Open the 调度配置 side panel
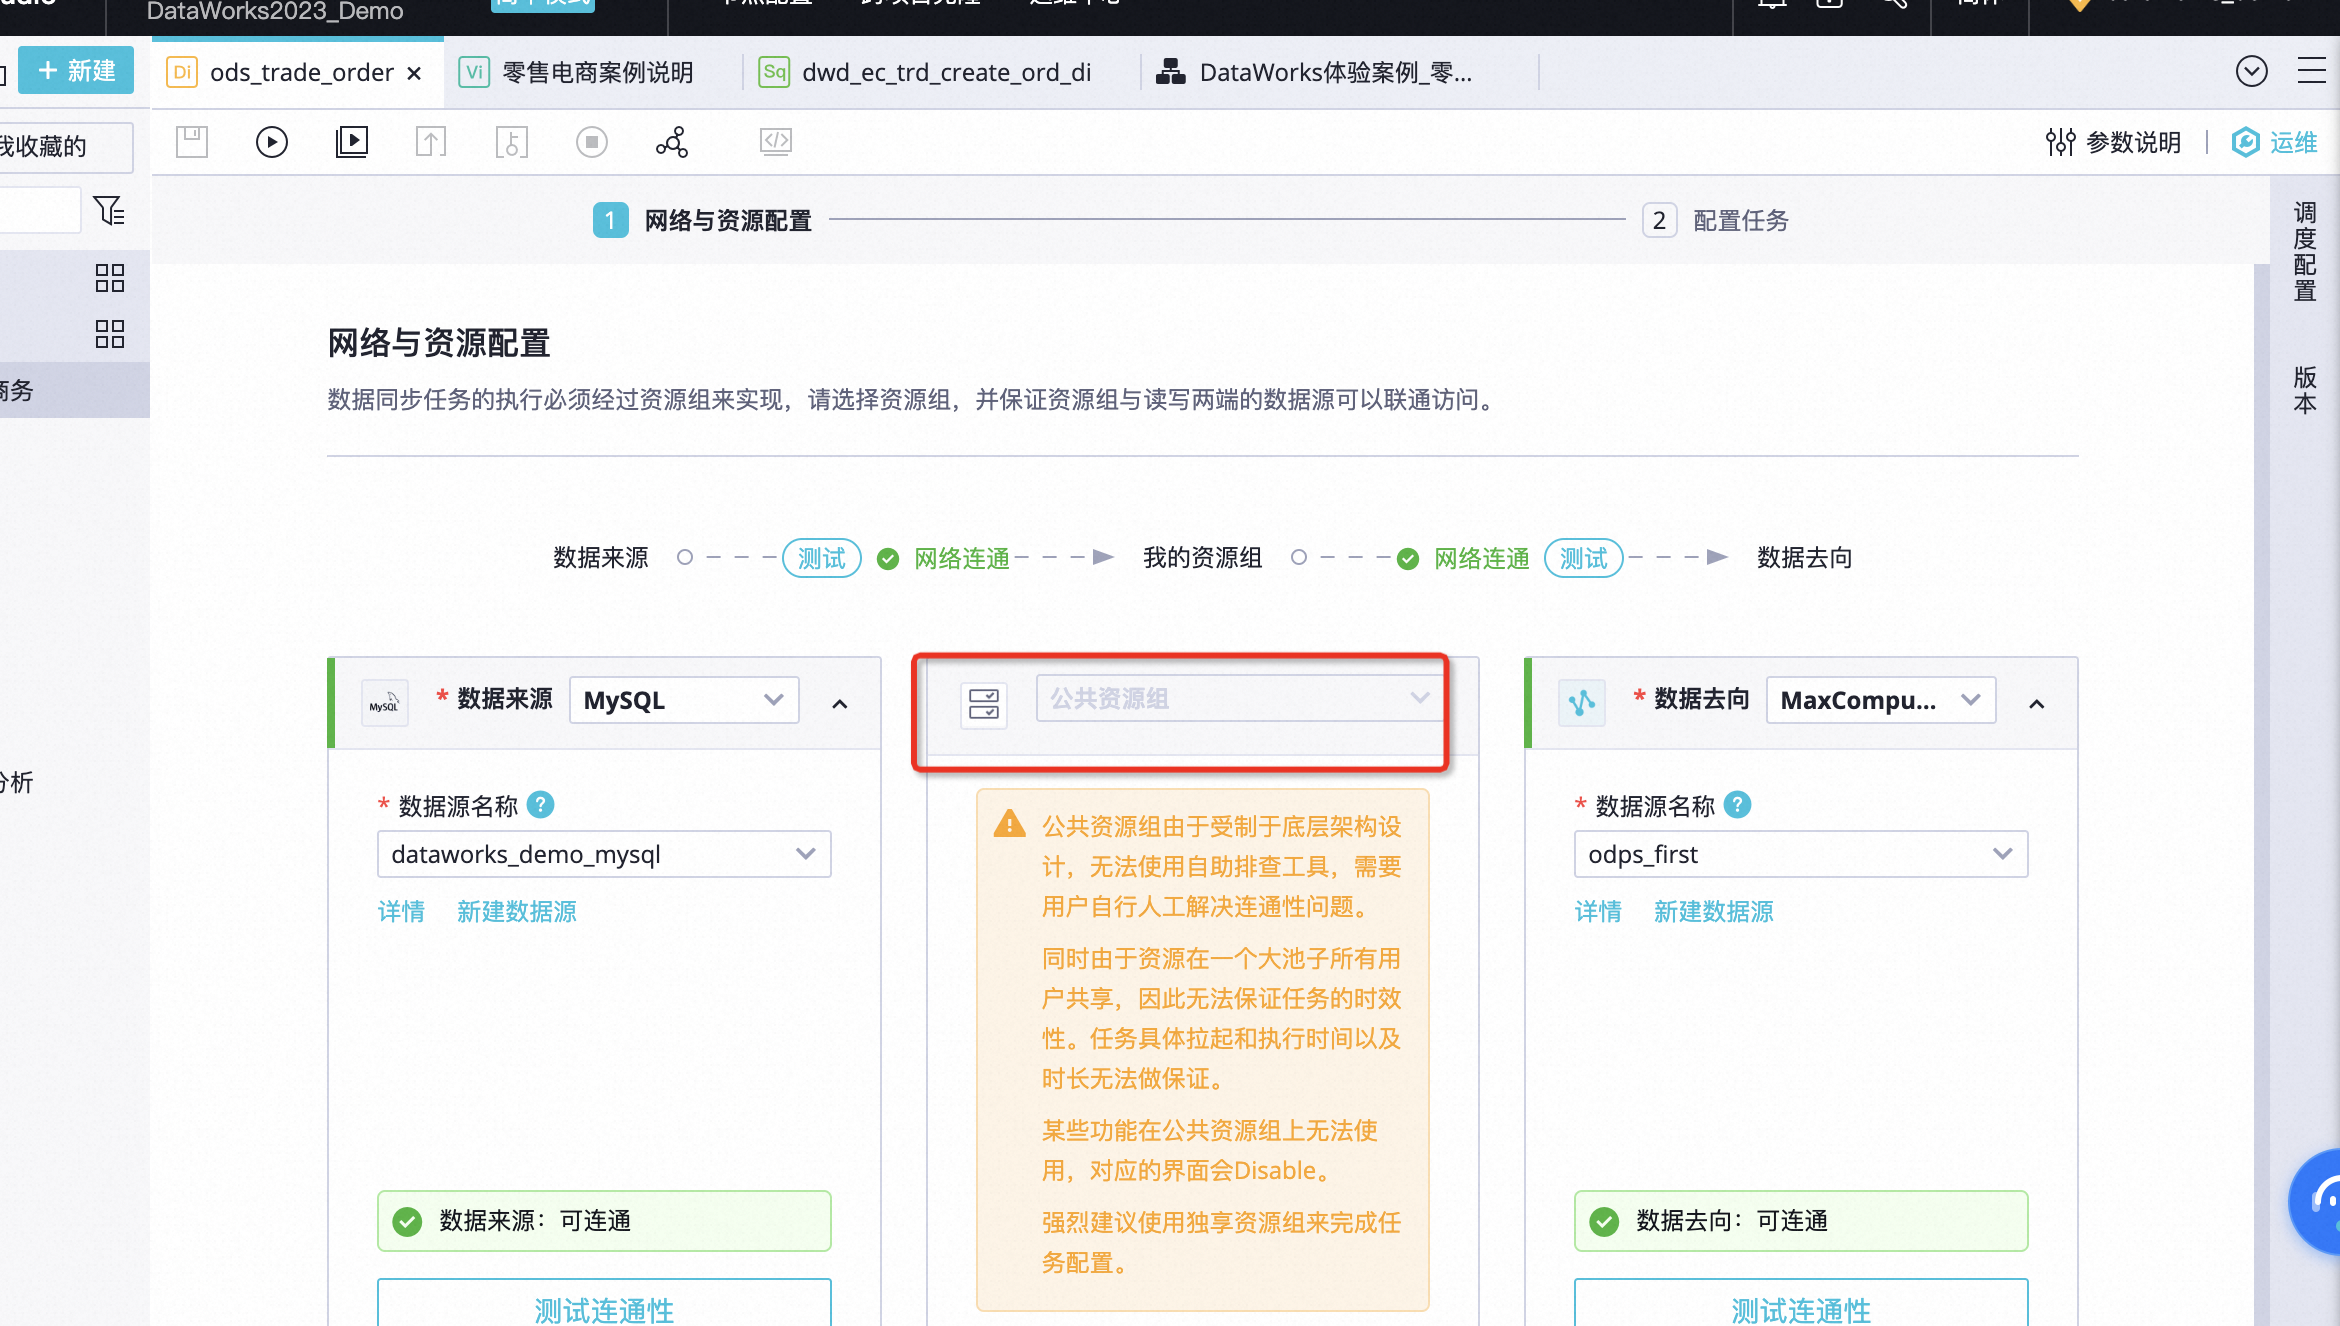 click(x=2305, y=251)
